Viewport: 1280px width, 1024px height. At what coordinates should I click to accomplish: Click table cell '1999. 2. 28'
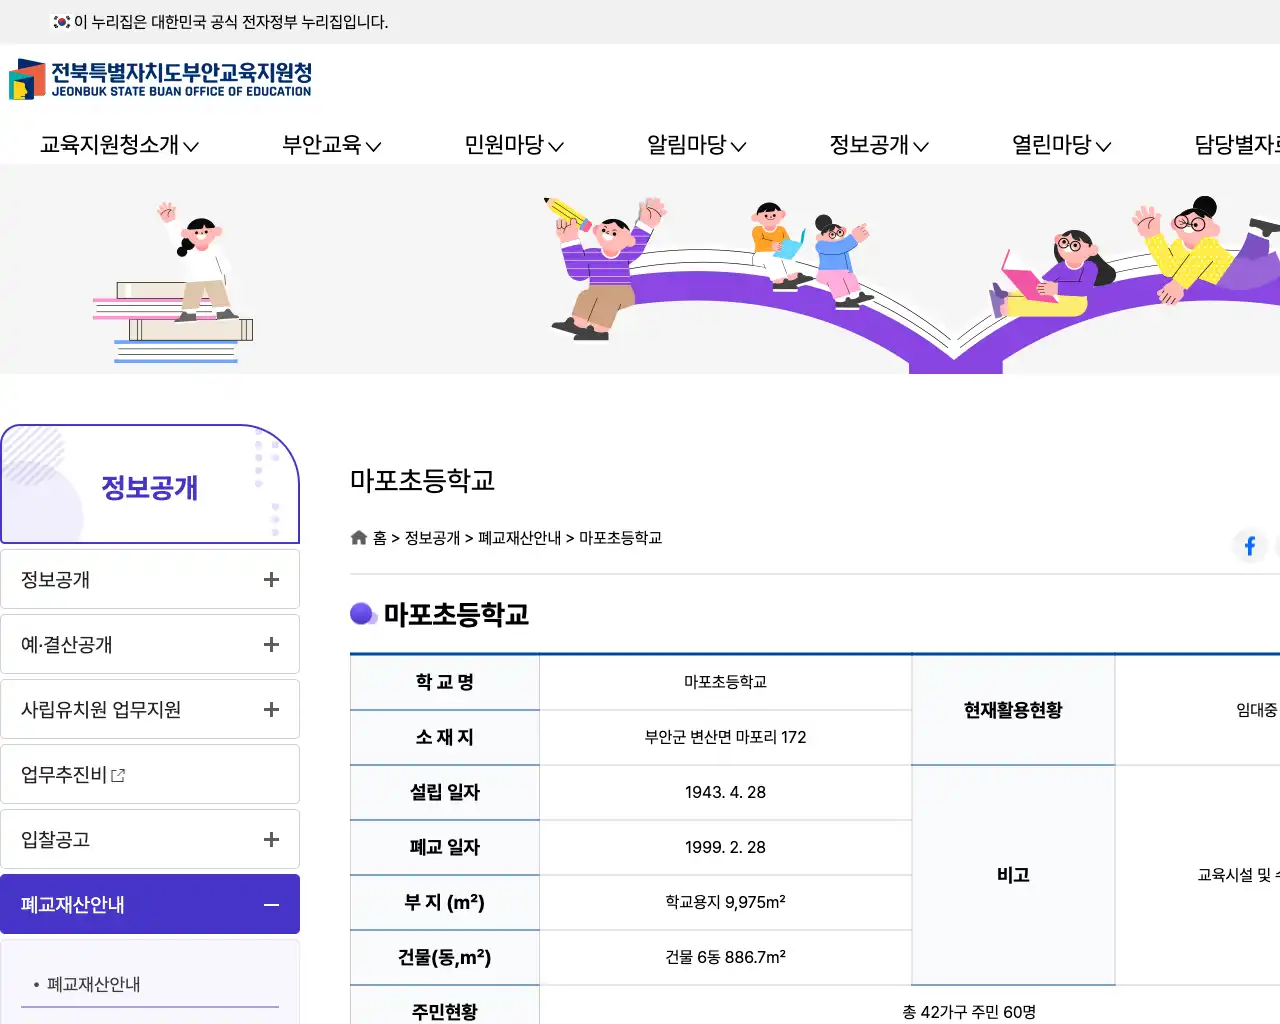pyautogui.click(x=725, y=847)
